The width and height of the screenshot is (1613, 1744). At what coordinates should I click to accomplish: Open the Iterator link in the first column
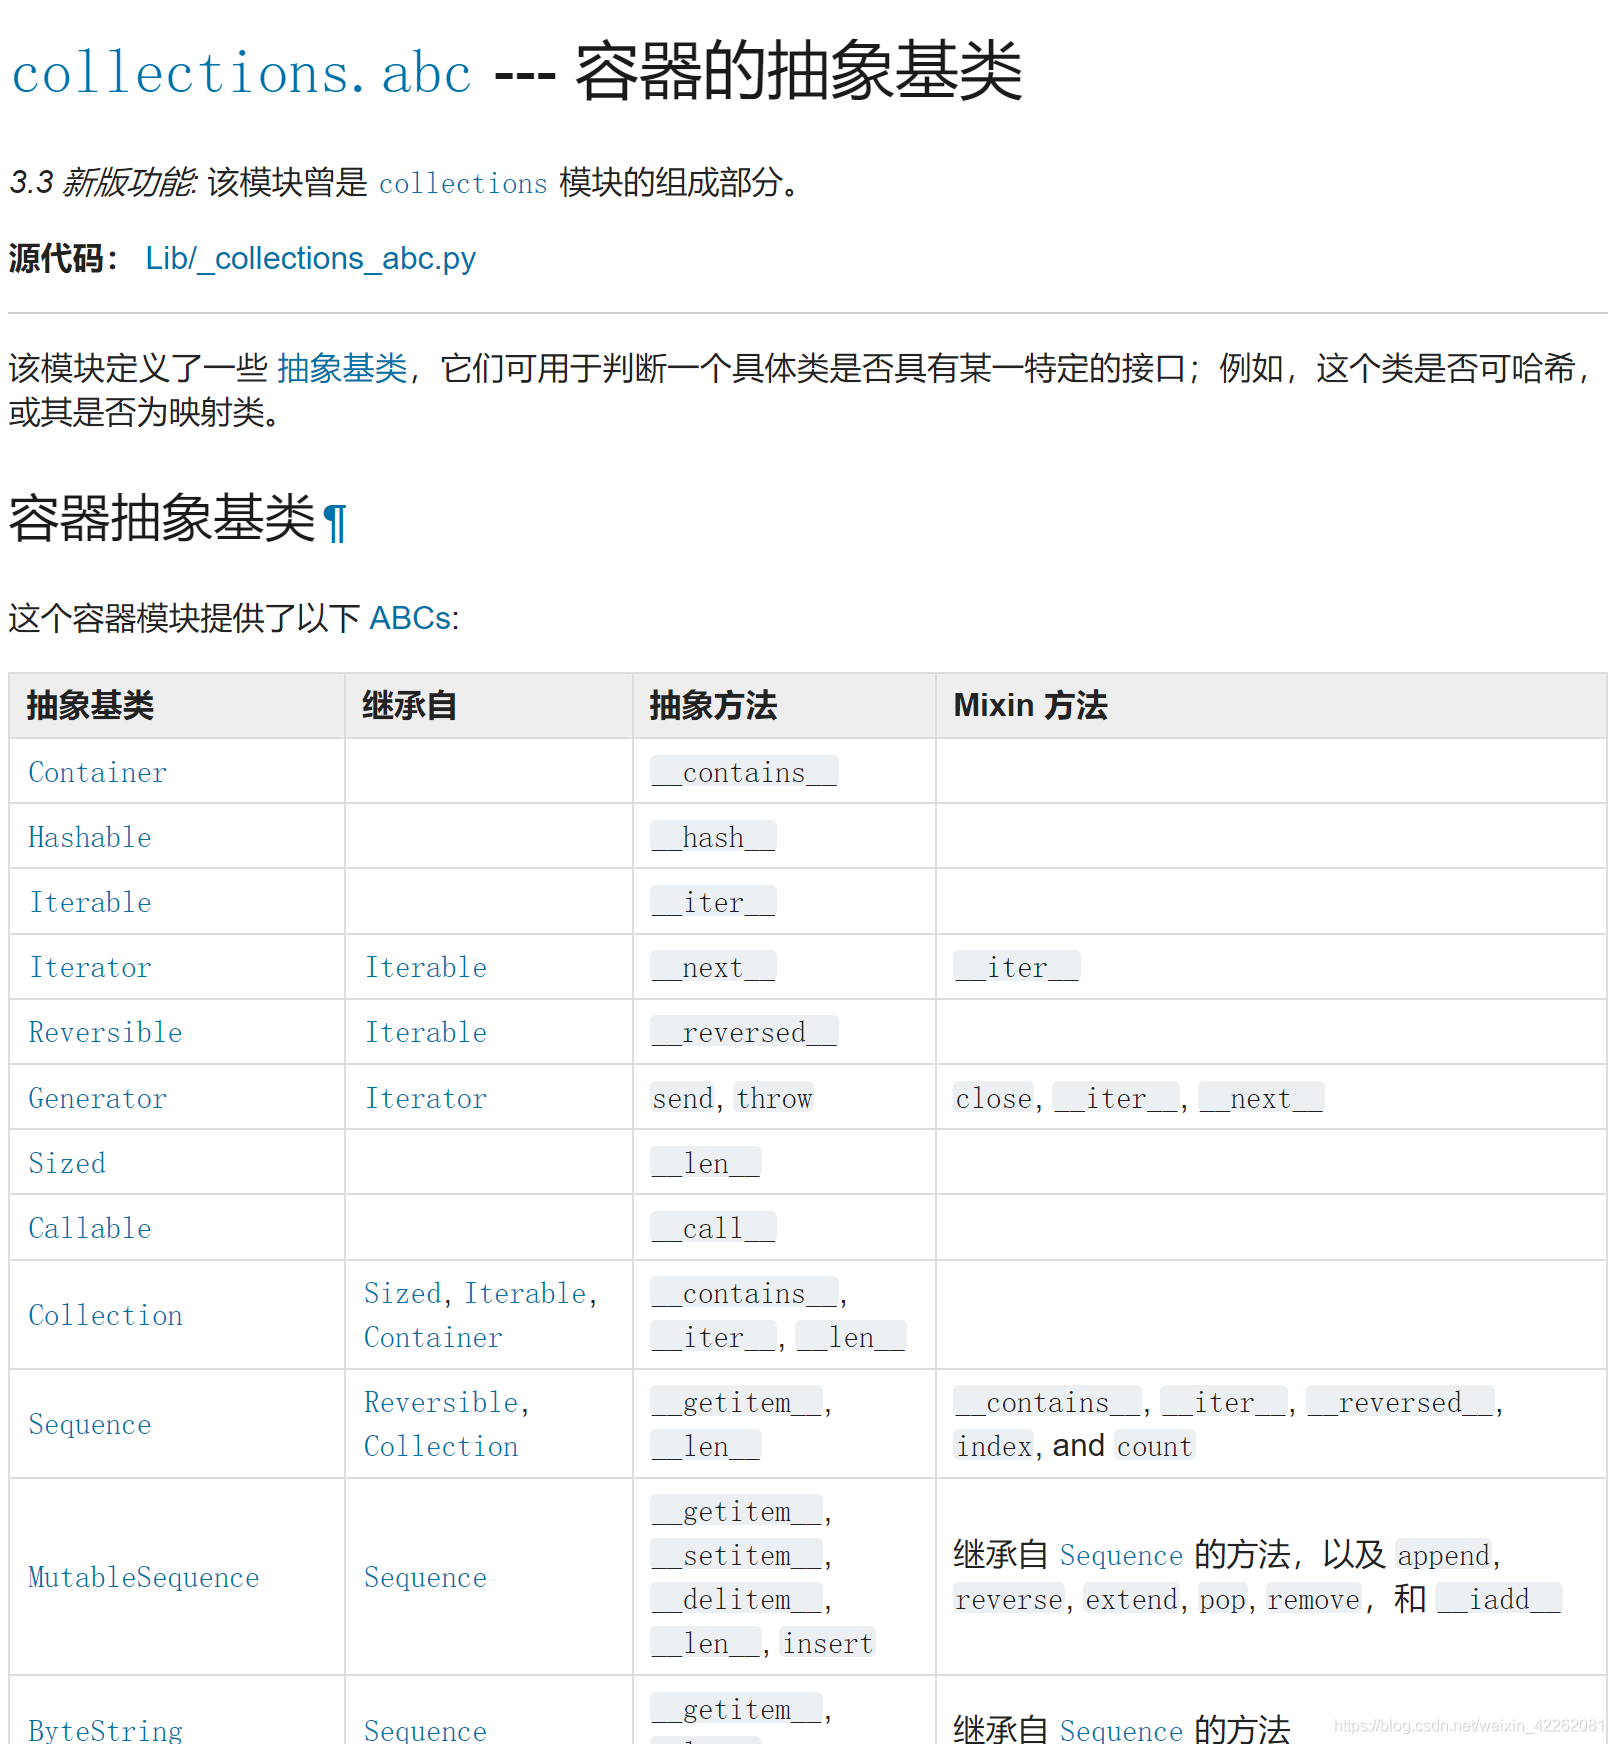(90, 967)
